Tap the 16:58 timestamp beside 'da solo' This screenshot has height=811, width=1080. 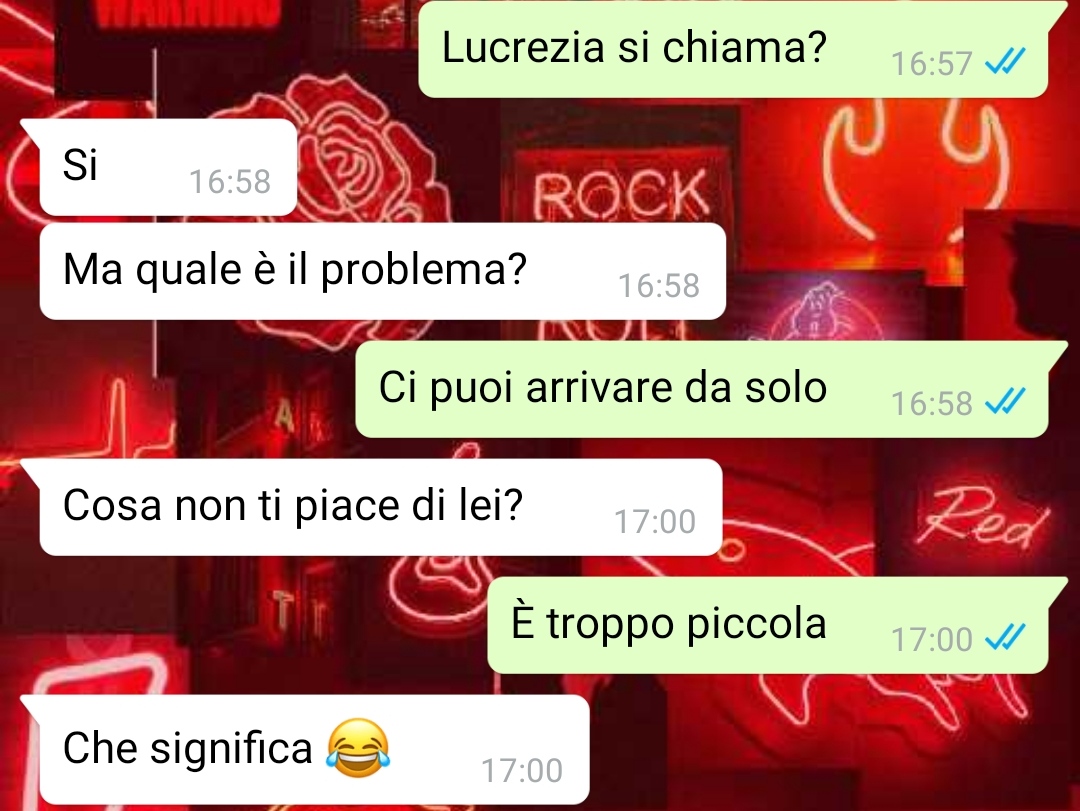point(931,403)
